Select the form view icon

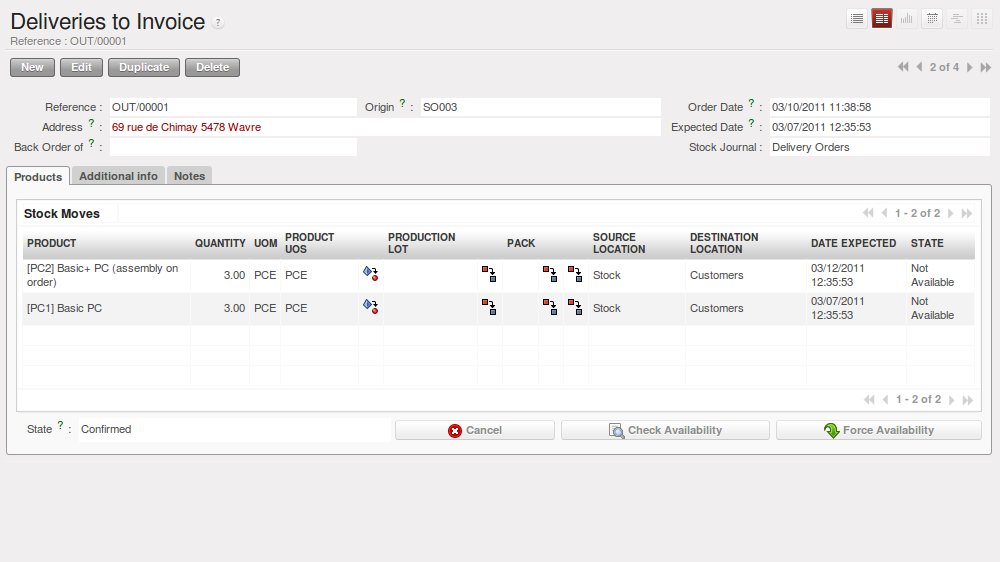(882, 18)
